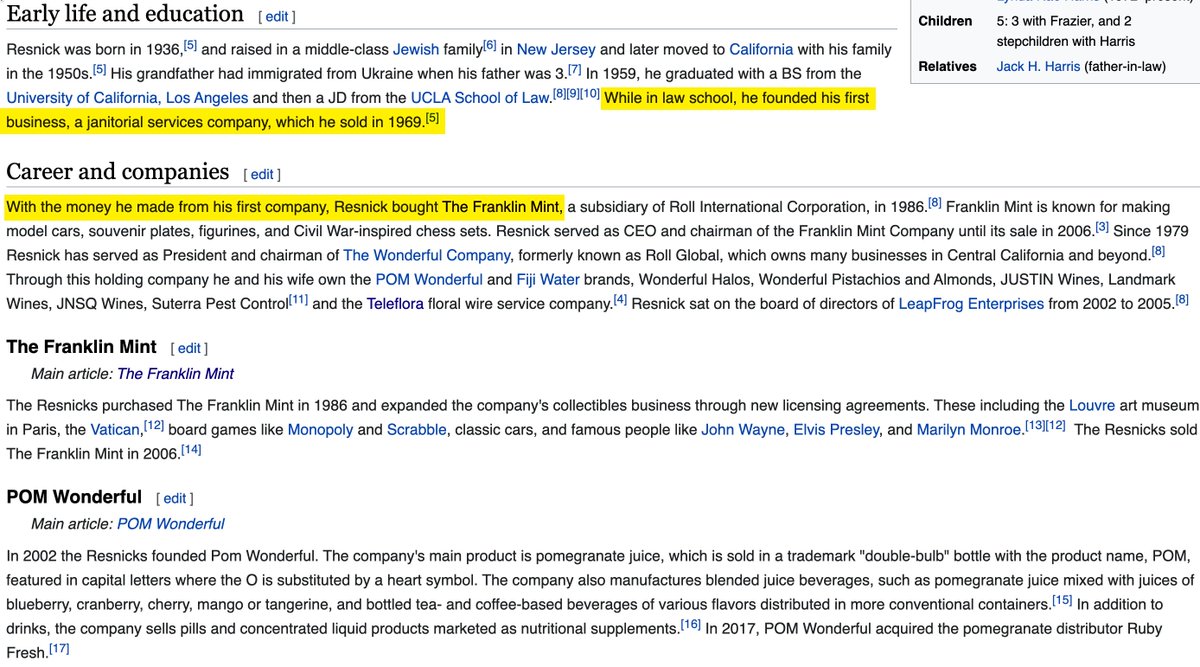Open citation [6] after Jewish family

(490, 45)
